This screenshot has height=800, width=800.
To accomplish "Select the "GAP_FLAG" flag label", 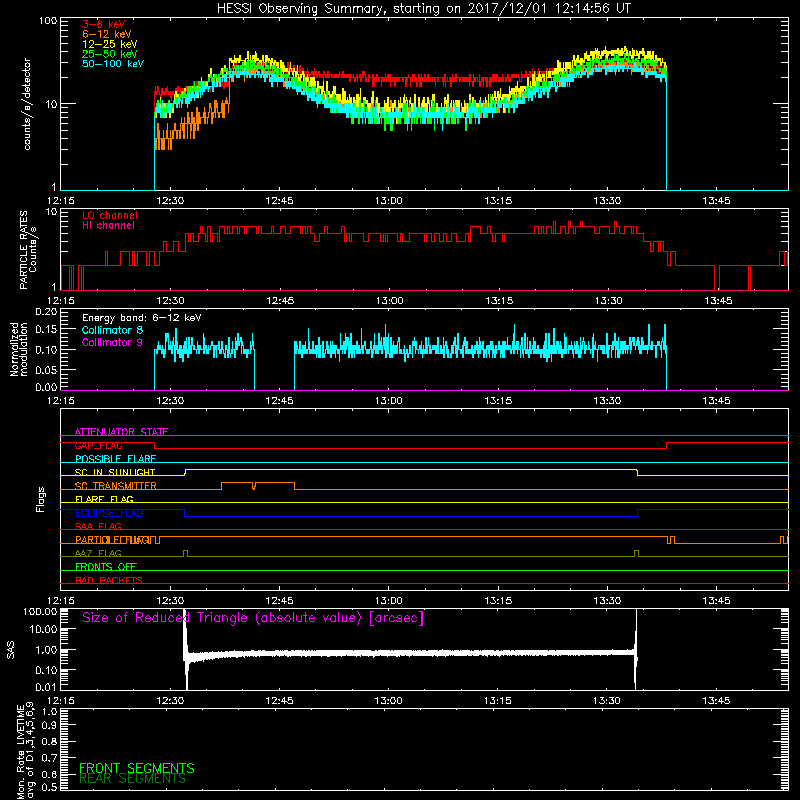I will click(98, 445).
